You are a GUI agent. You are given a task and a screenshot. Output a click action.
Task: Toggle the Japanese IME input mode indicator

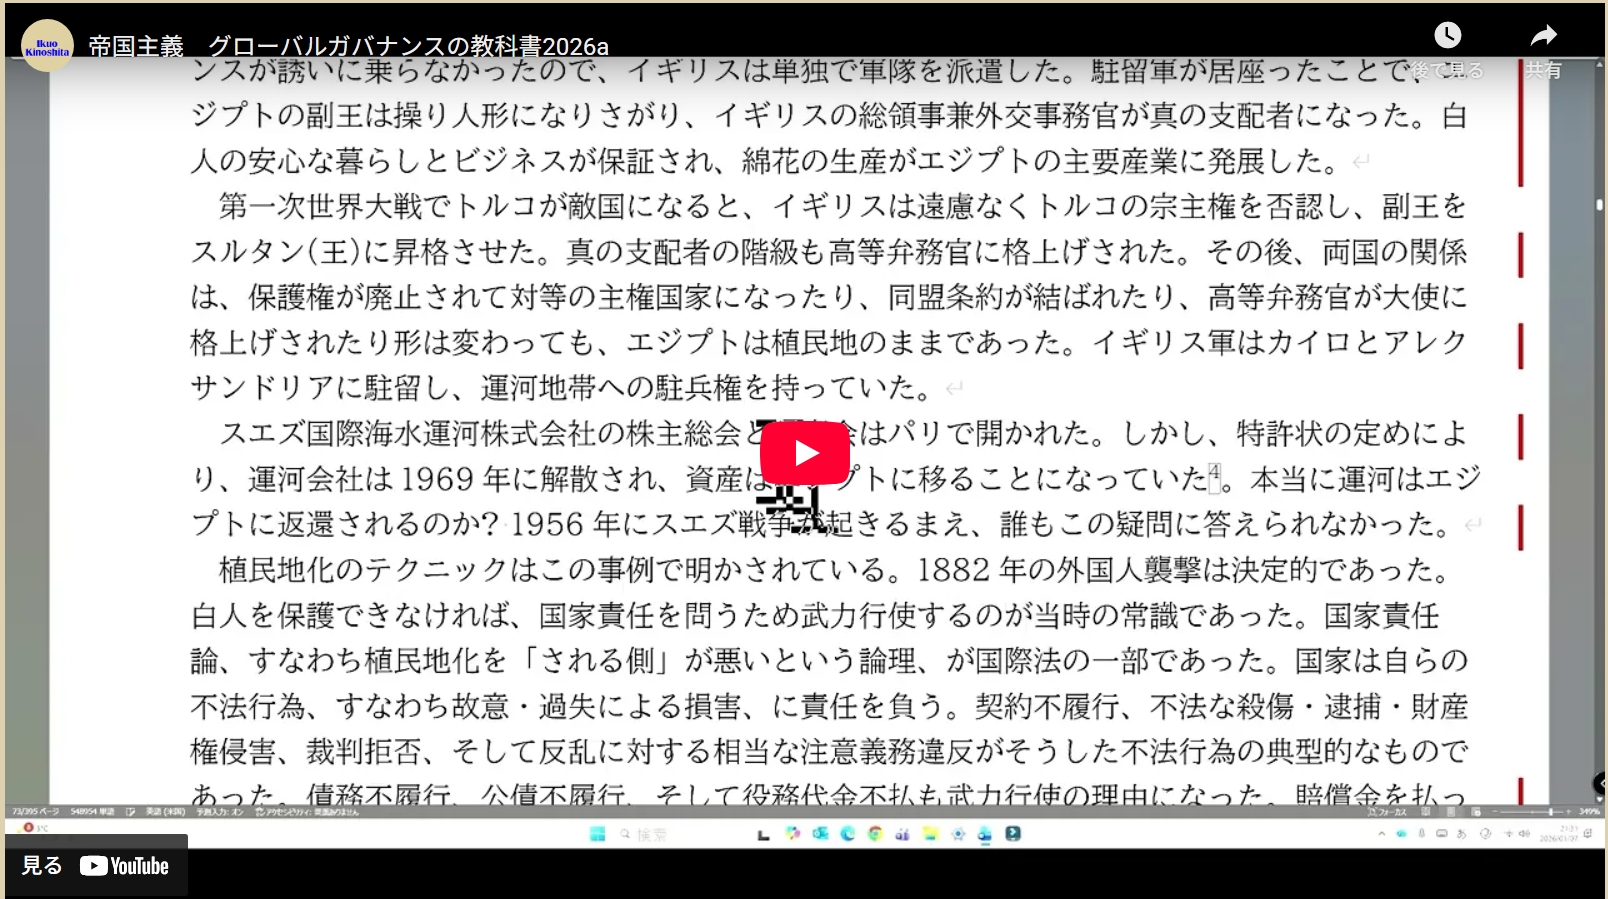[1462, 834]
